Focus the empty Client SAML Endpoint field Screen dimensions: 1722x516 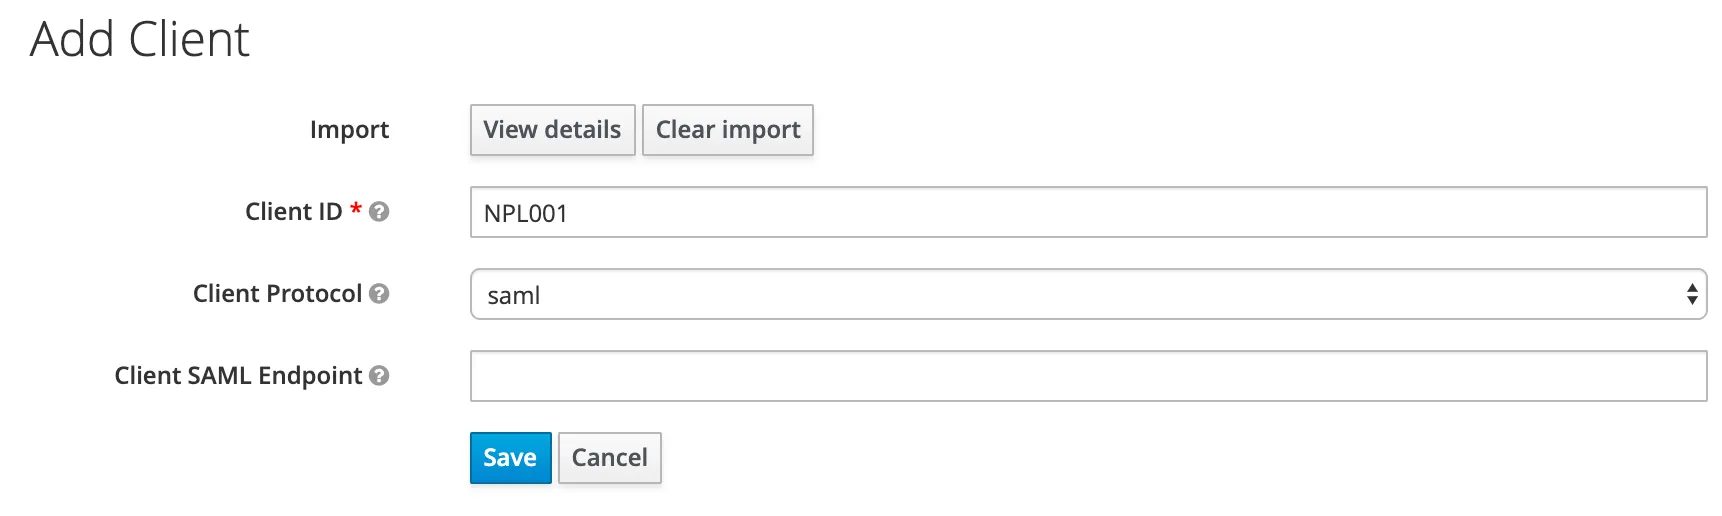(1088, 376)
